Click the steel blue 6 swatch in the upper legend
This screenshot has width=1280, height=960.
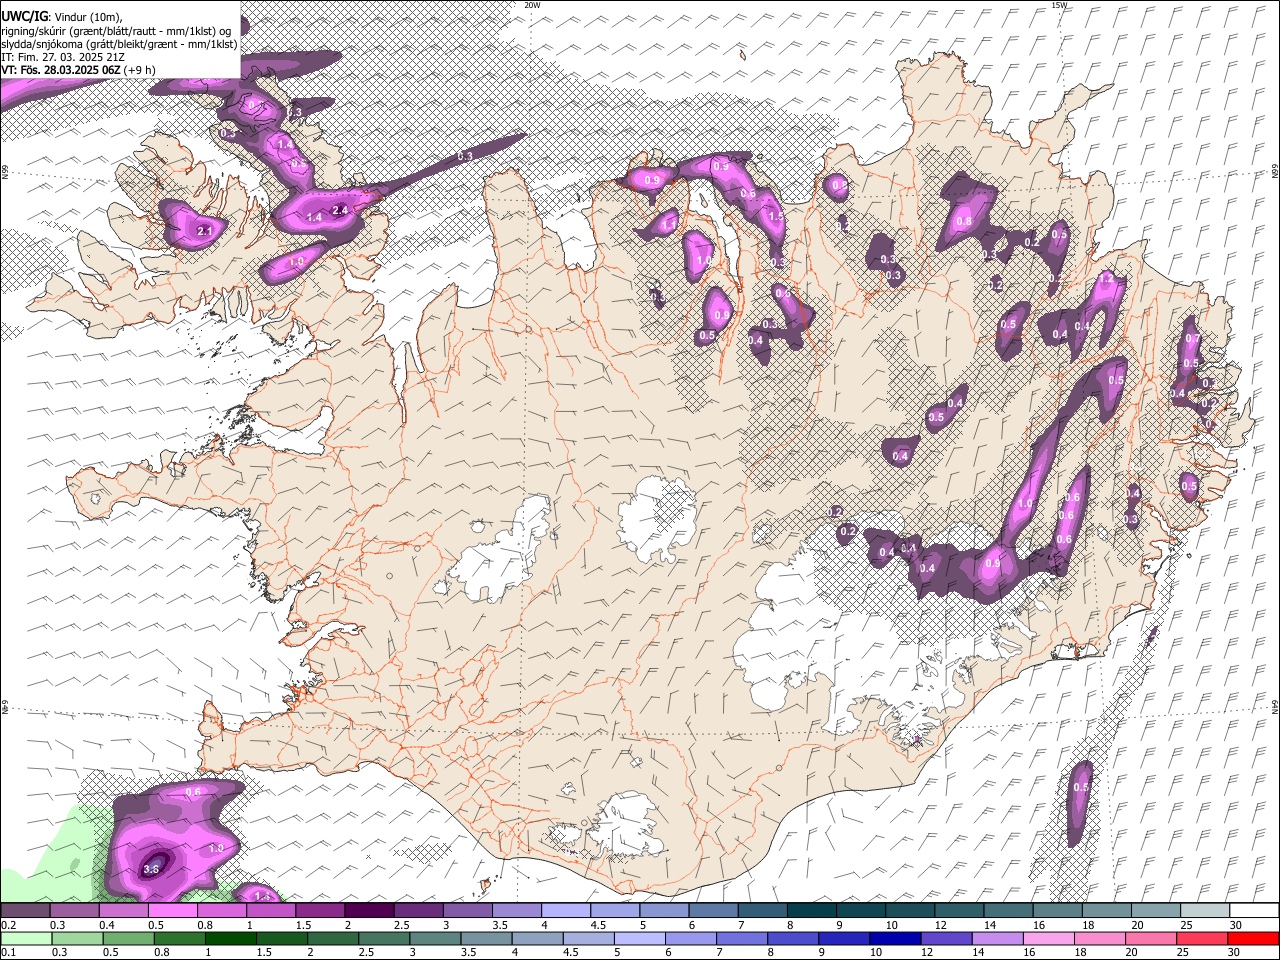pyautogui.click(x=713, y=910)
